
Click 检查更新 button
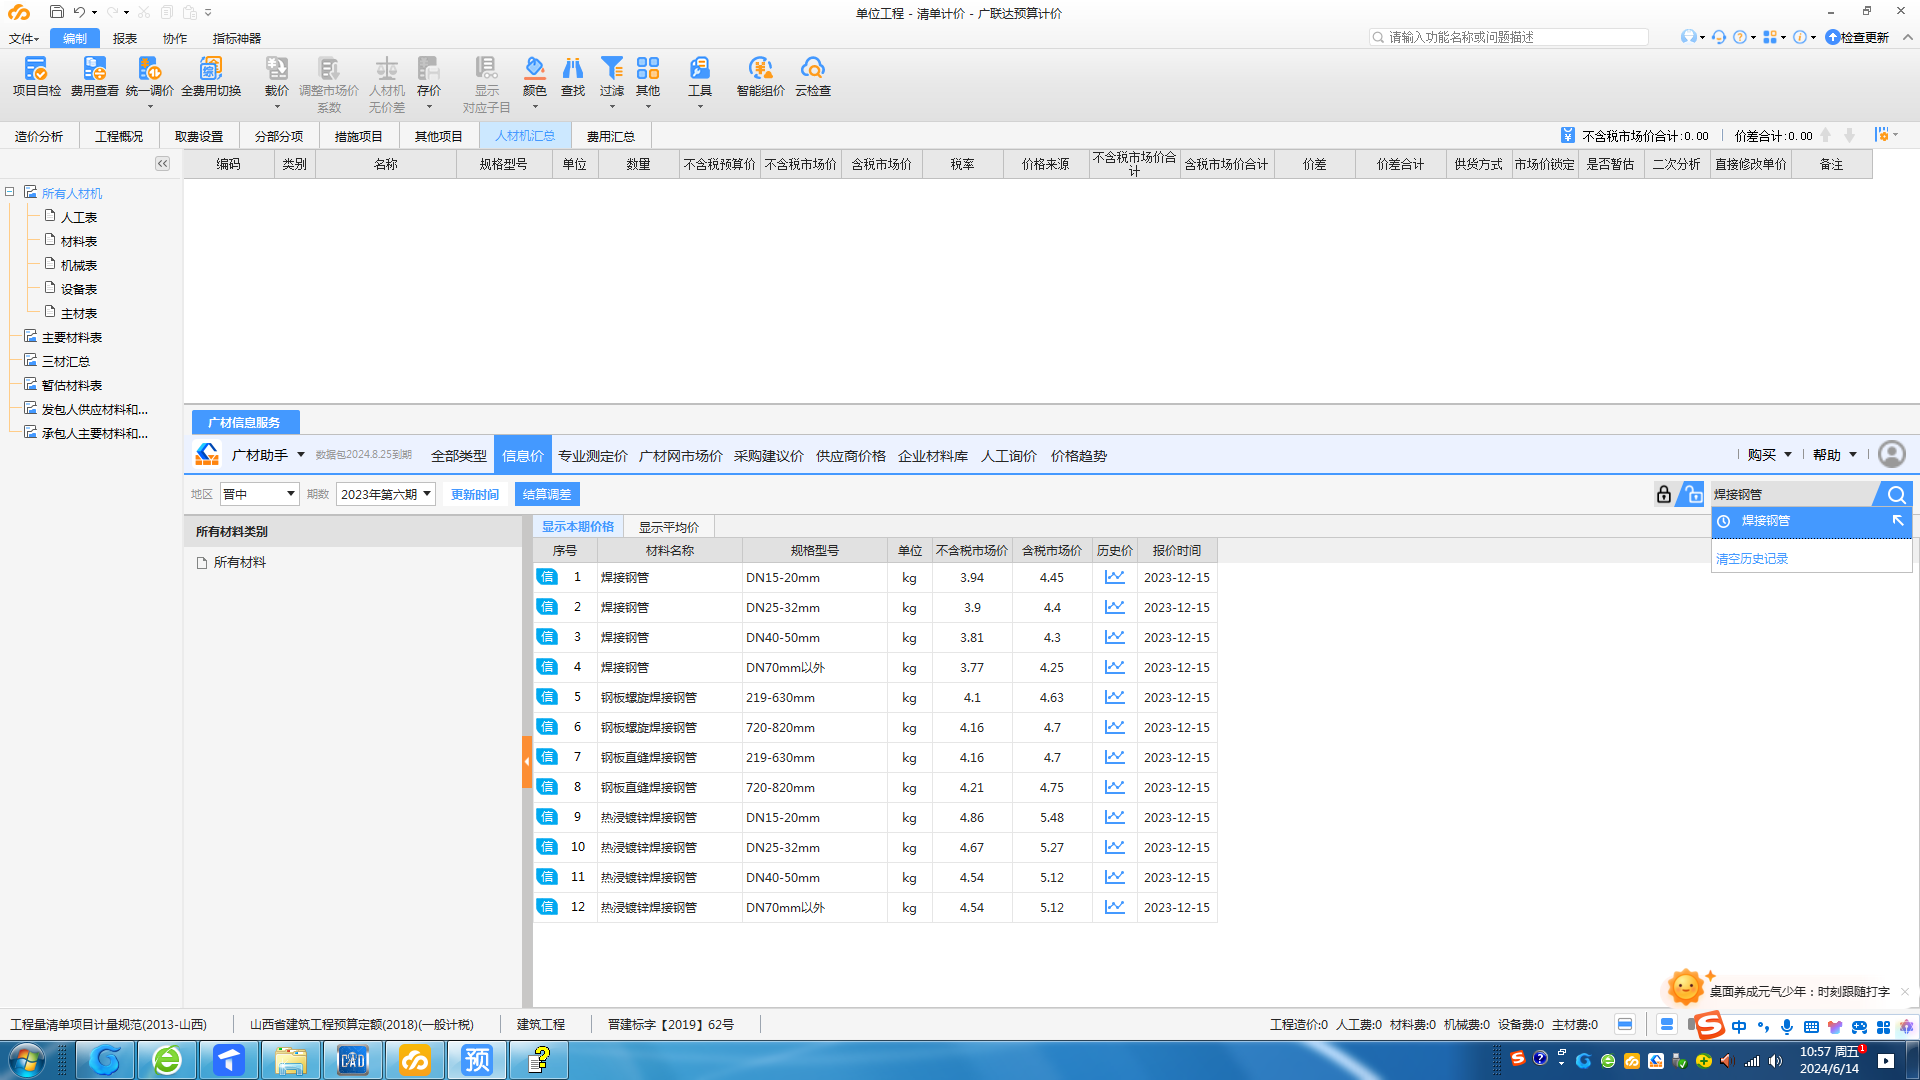click(x=1858, y=37)
